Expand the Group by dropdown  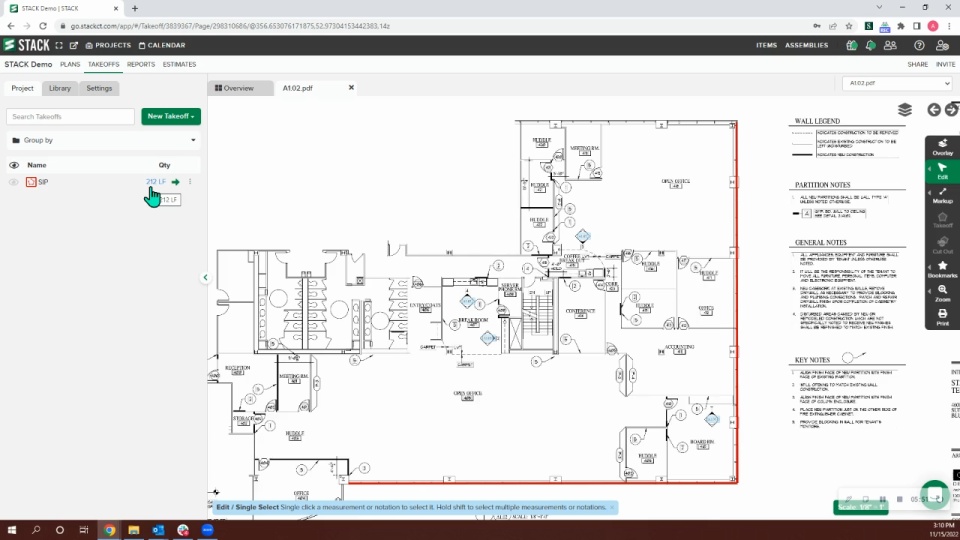104,140
